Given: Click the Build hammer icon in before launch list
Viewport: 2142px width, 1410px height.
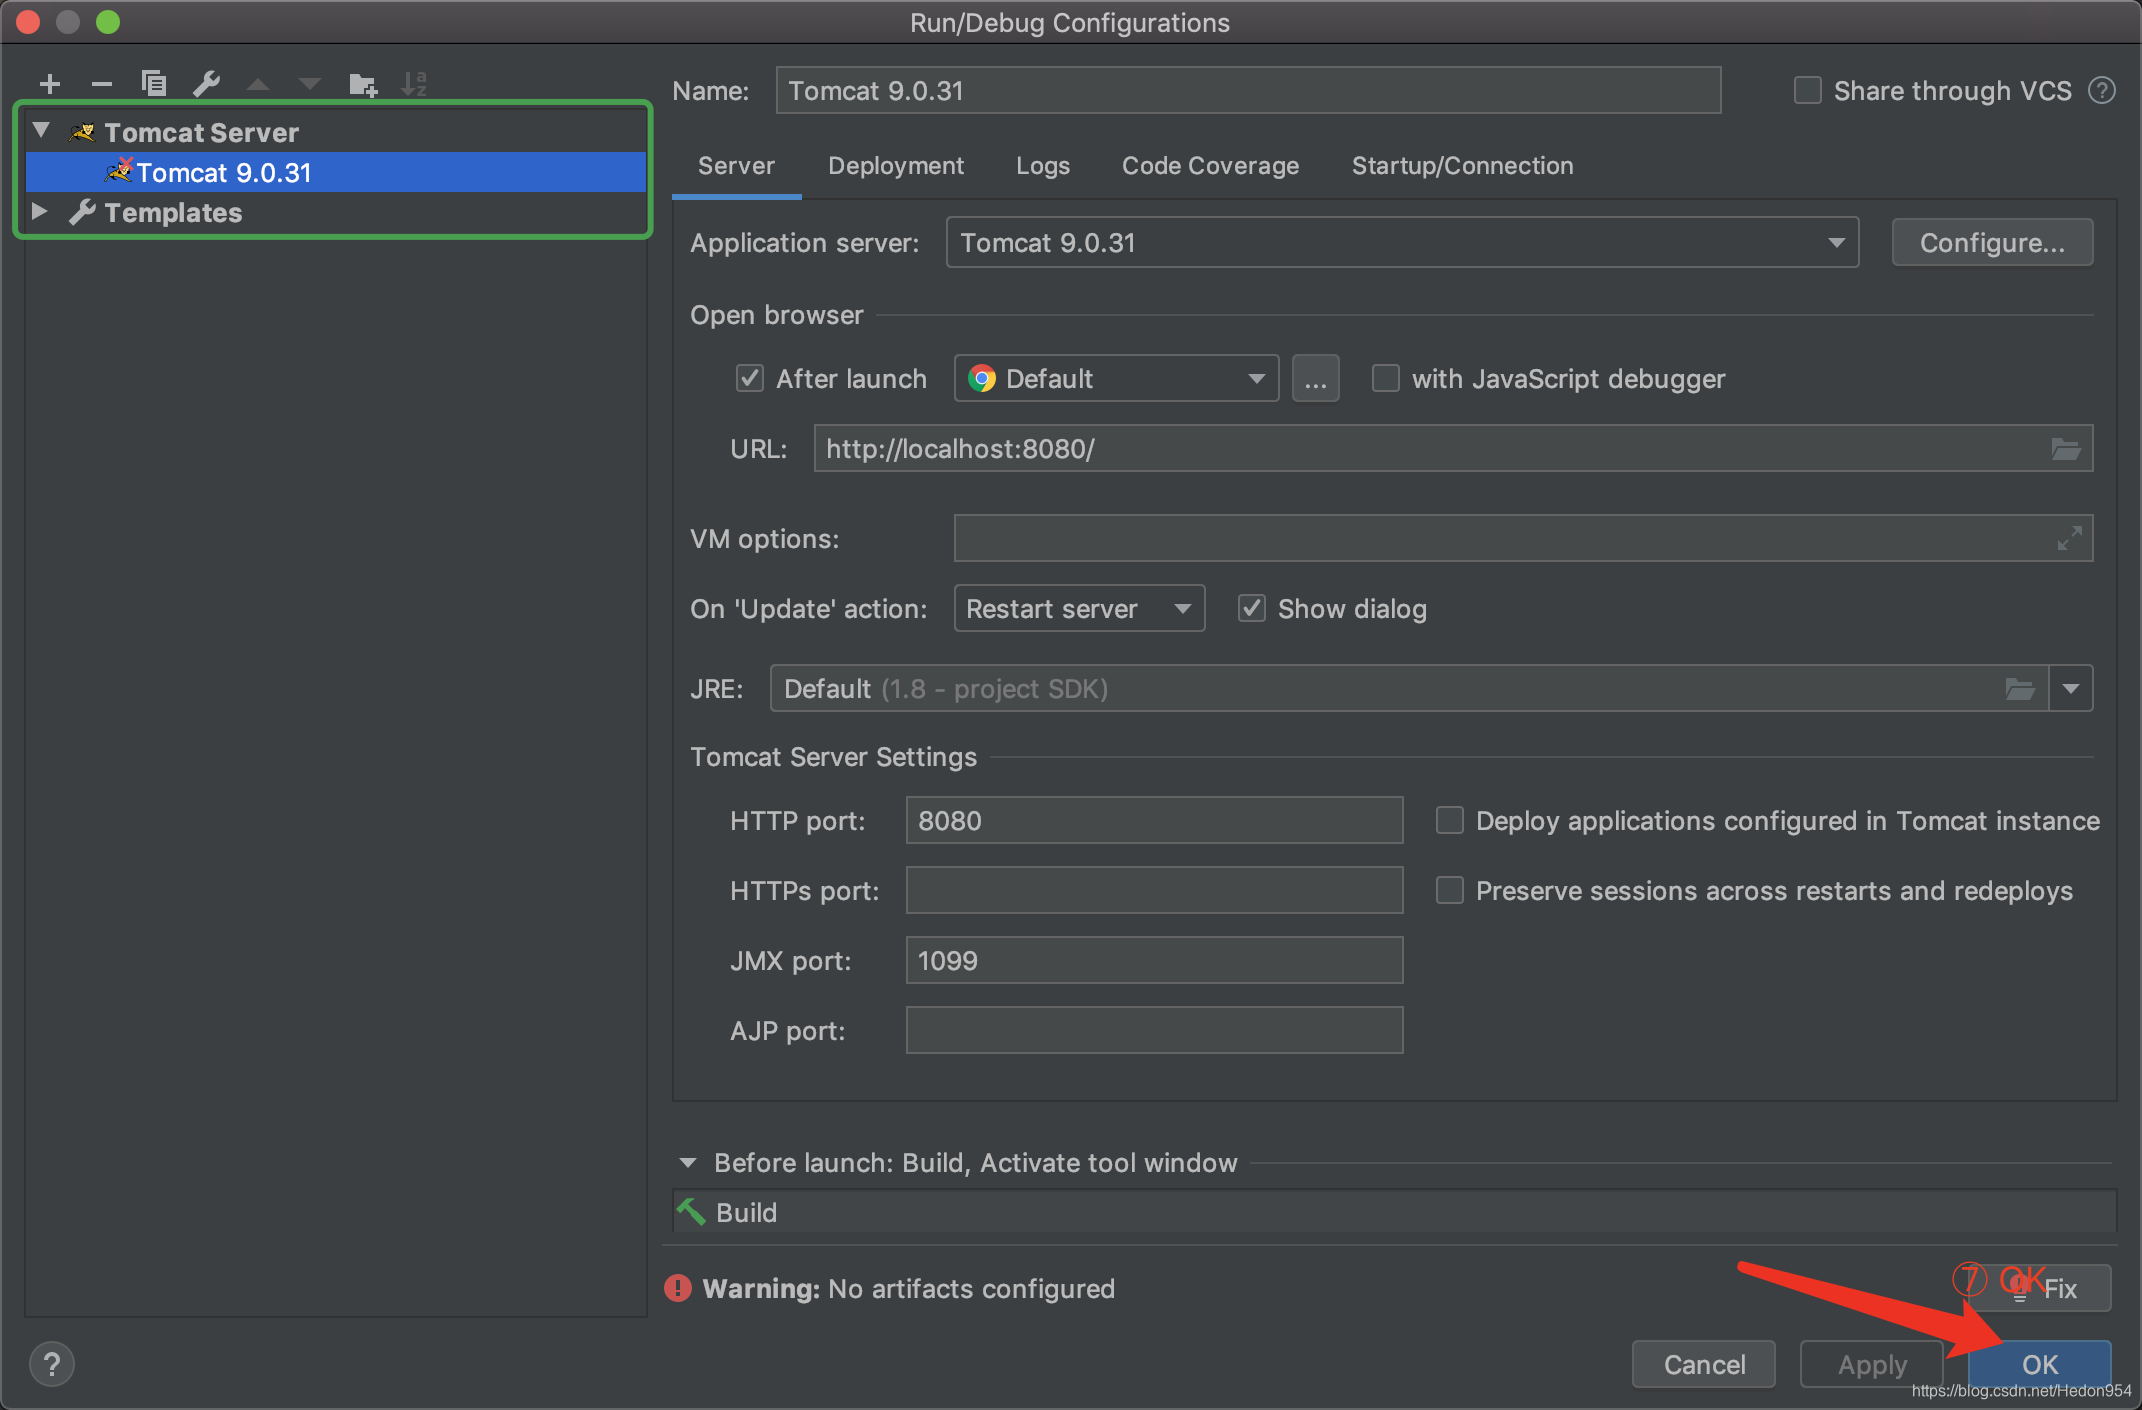Looking at the screenshot, I should tap(691, 1212).
